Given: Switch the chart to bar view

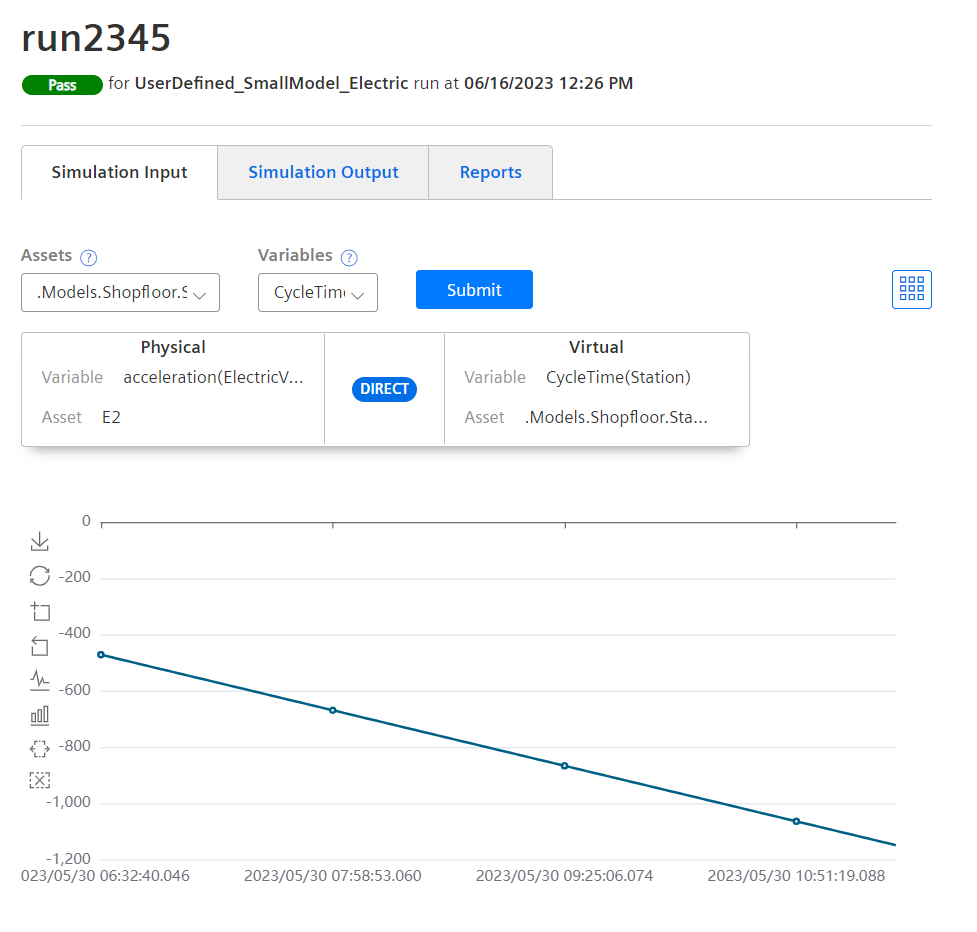Looking at the screenshot, I should tap(39, 715).
